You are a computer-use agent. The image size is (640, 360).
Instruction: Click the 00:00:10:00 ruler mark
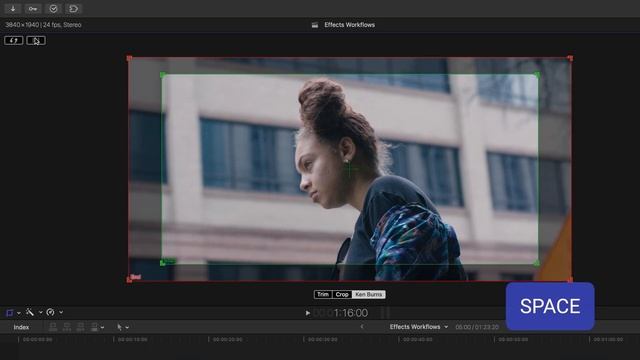point(132,339)
